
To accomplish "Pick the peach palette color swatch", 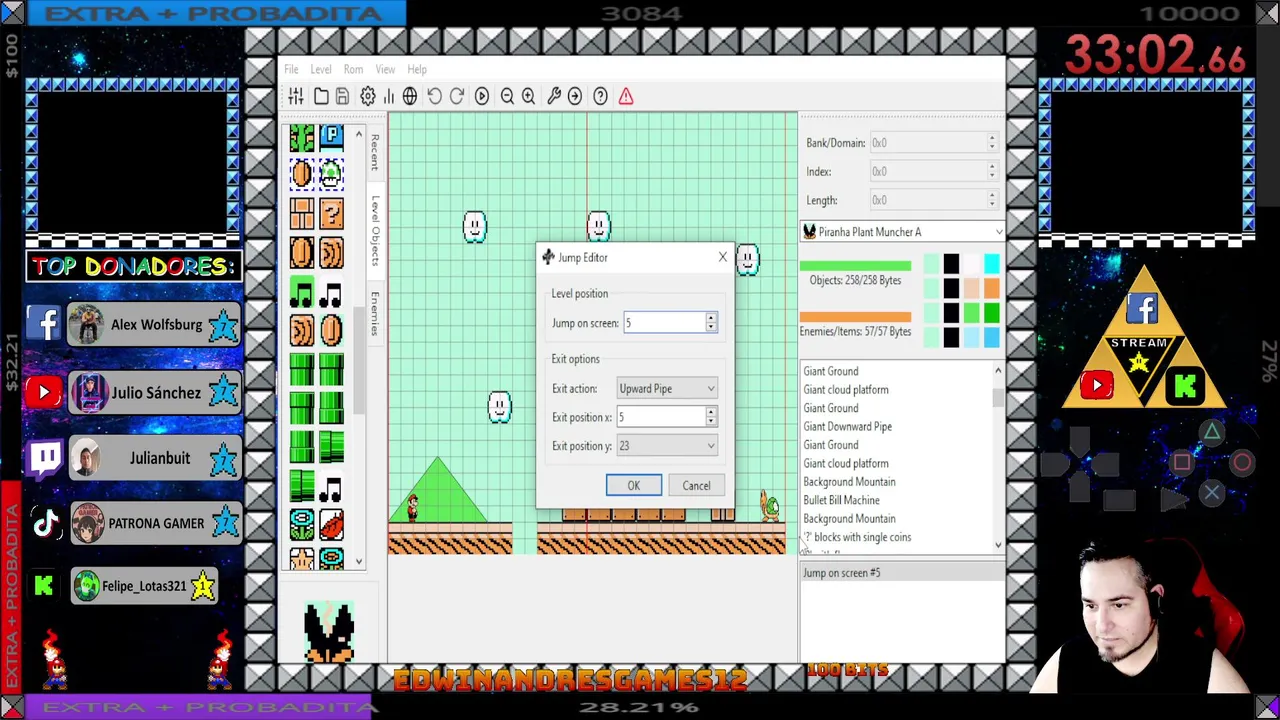I will pos(971,289).
